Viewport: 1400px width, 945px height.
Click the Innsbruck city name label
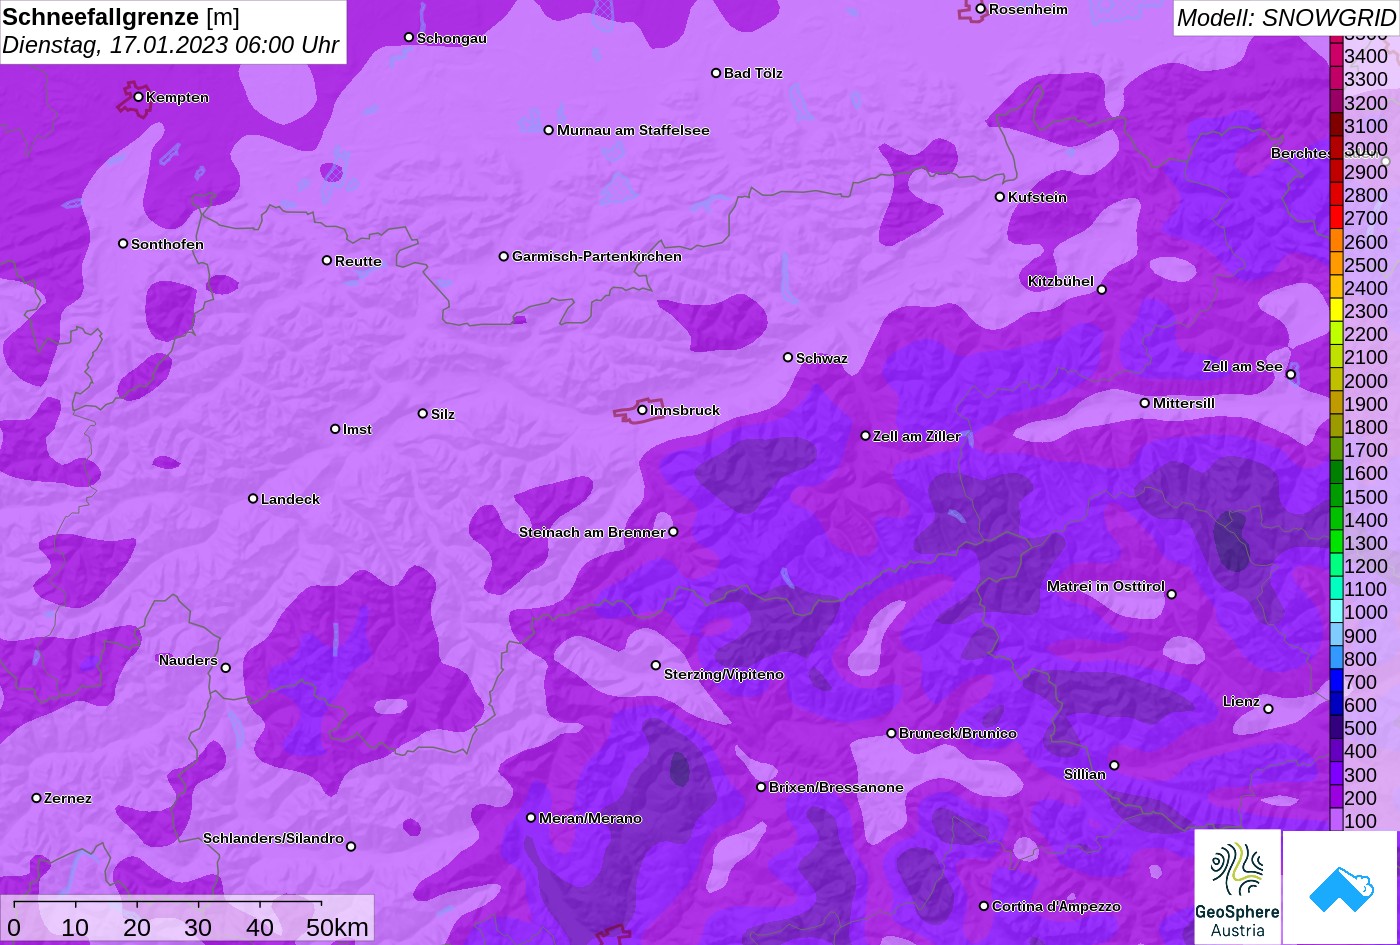click(685, 410)
